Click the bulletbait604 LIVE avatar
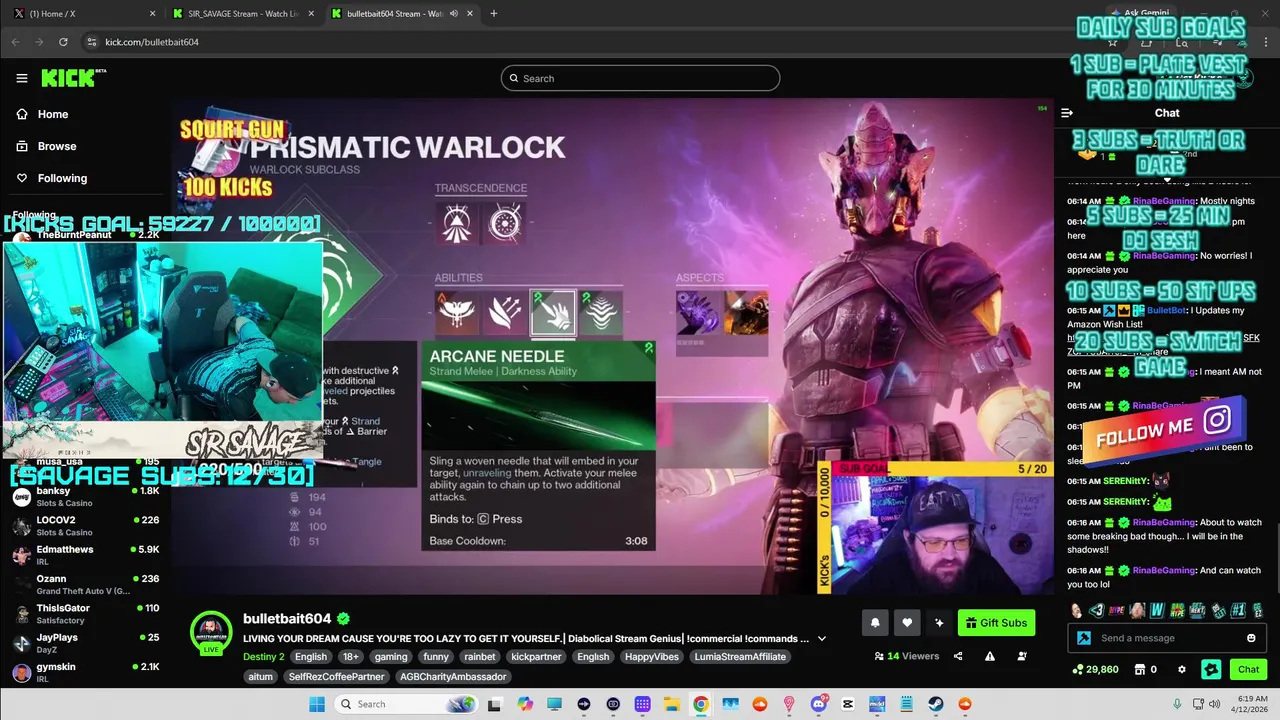Viewport: 1280px width, 720px height. pos(211,633)
